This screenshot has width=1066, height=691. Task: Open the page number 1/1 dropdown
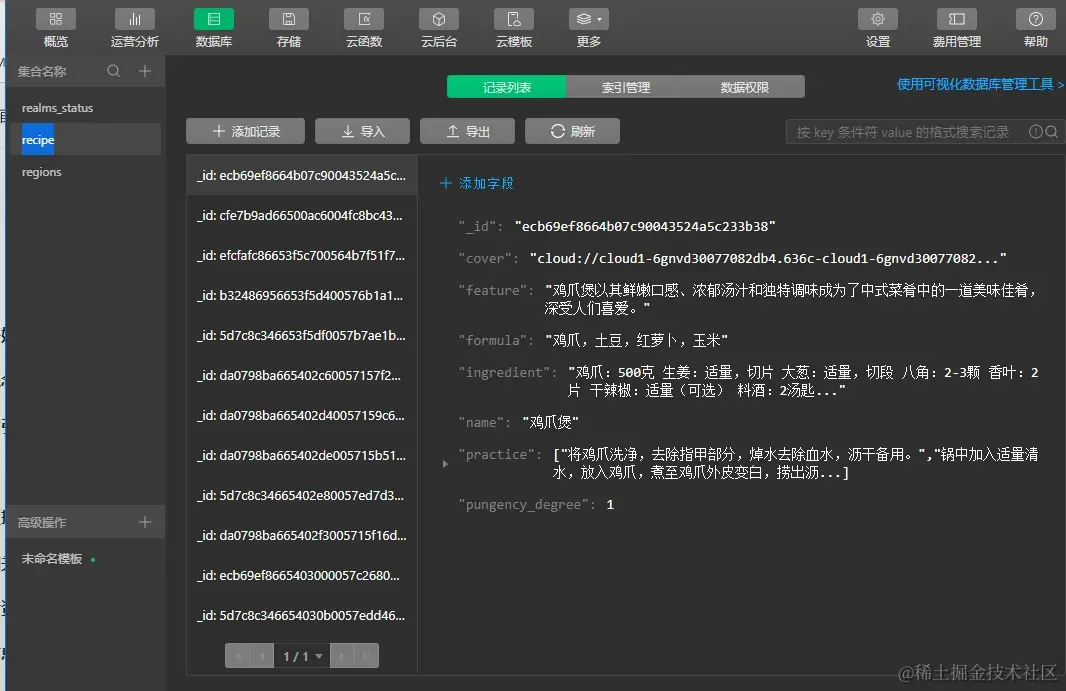click(305, 656)
